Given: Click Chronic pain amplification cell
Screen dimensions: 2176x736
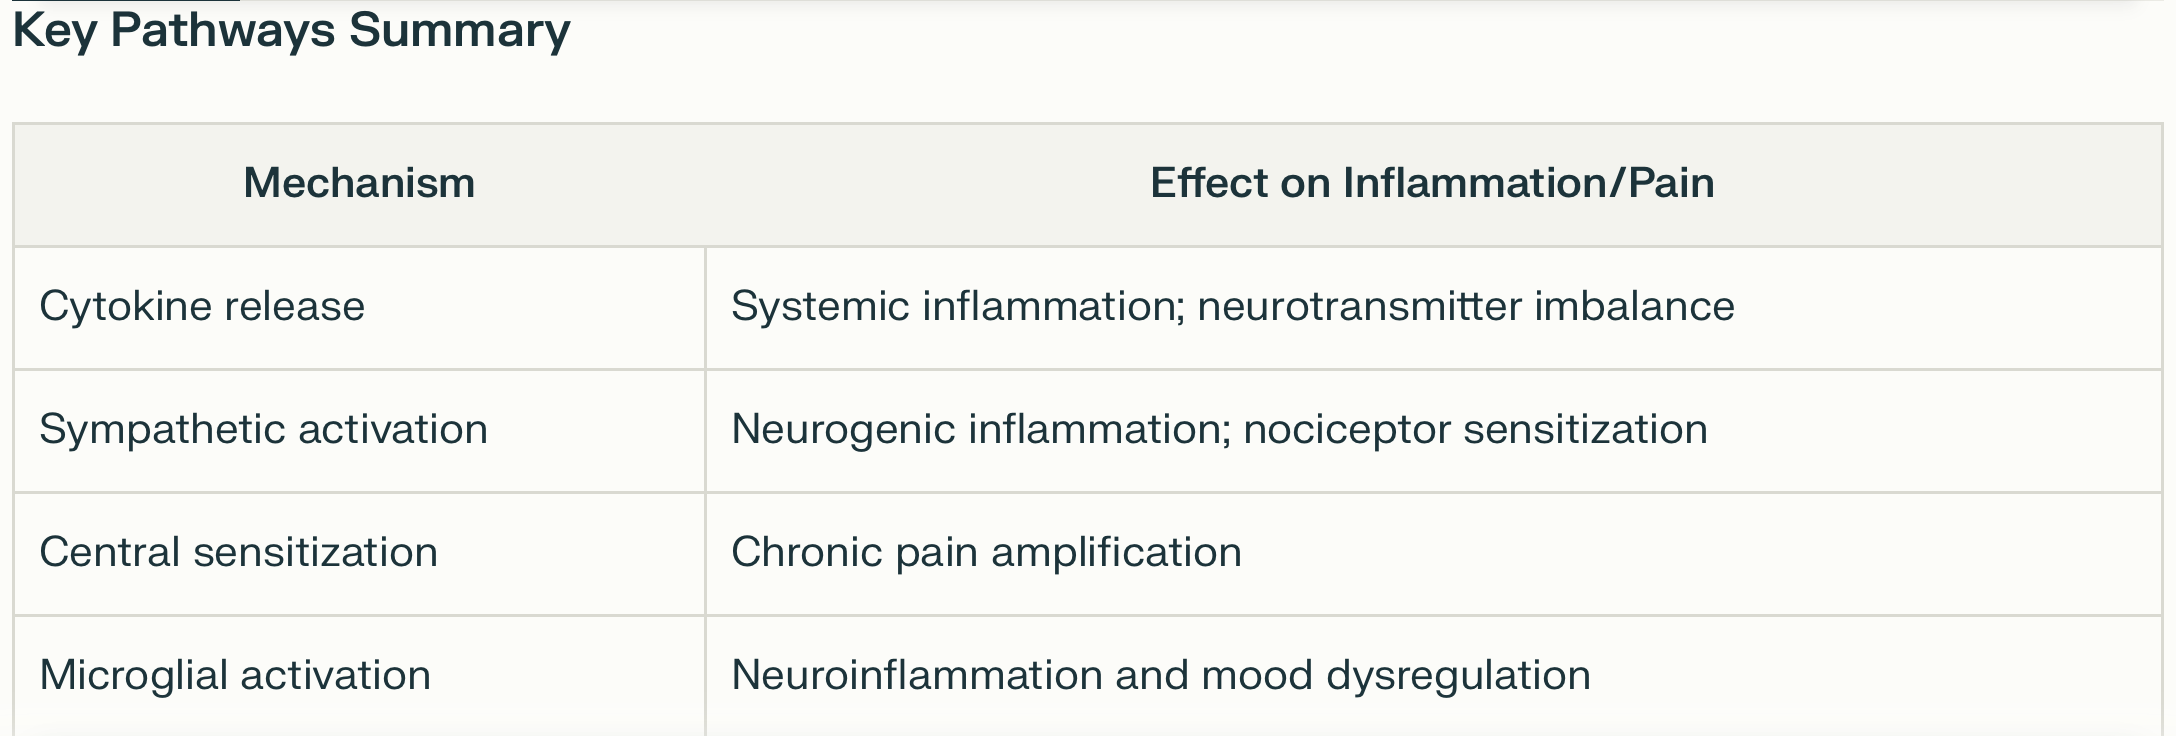Looking at the screenshot, I should [x=1433, y=554].
